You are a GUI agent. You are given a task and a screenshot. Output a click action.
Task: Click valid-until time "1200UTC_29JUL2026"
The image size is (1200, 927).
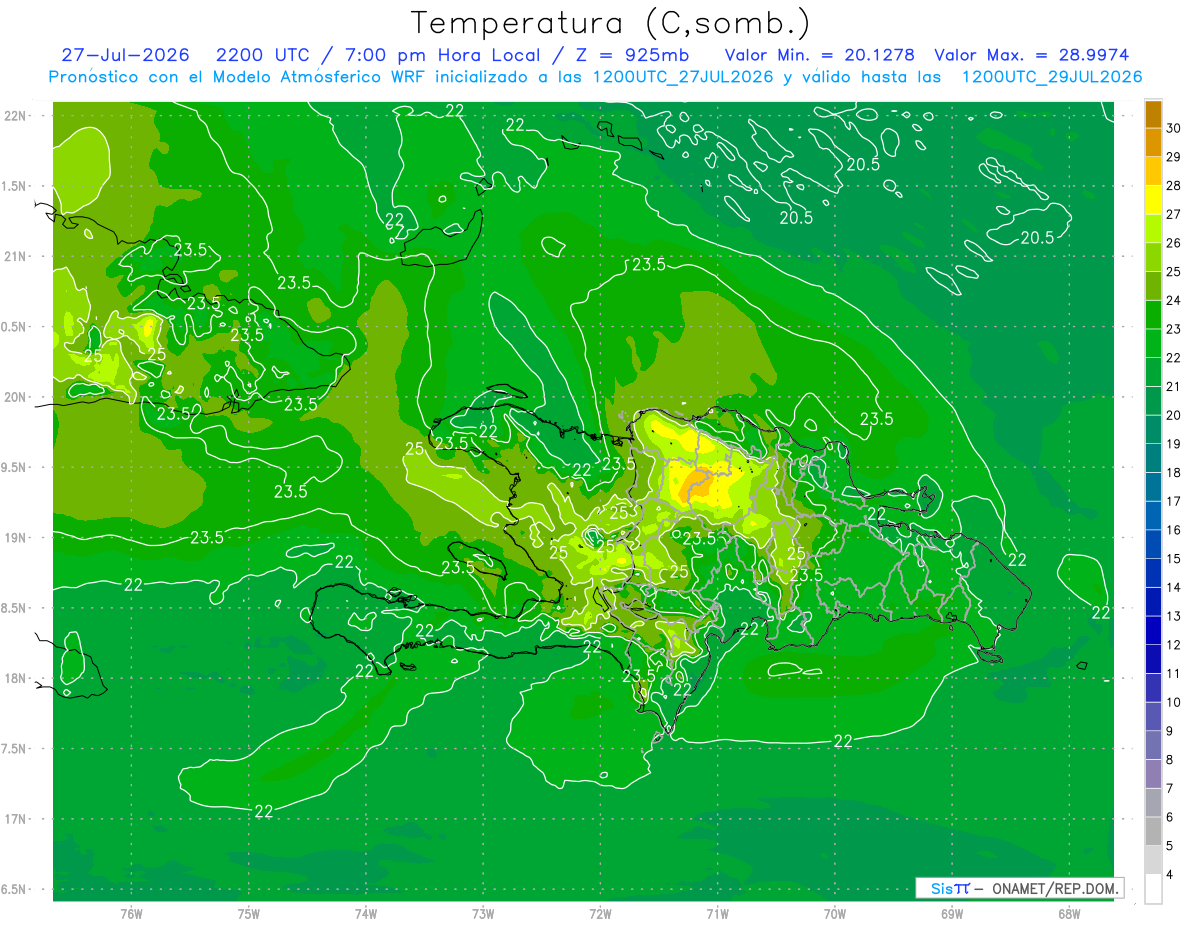click(1052, 77)
